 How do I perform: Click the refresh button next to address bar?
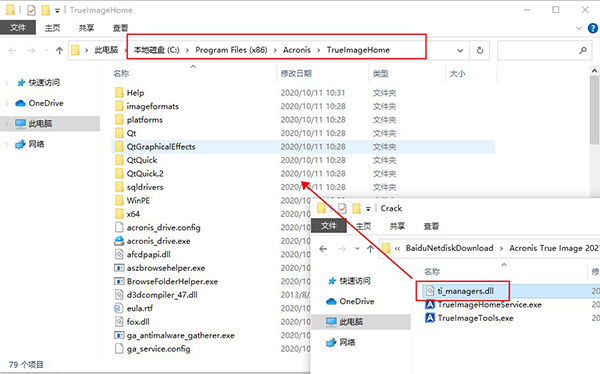(479, 50)
